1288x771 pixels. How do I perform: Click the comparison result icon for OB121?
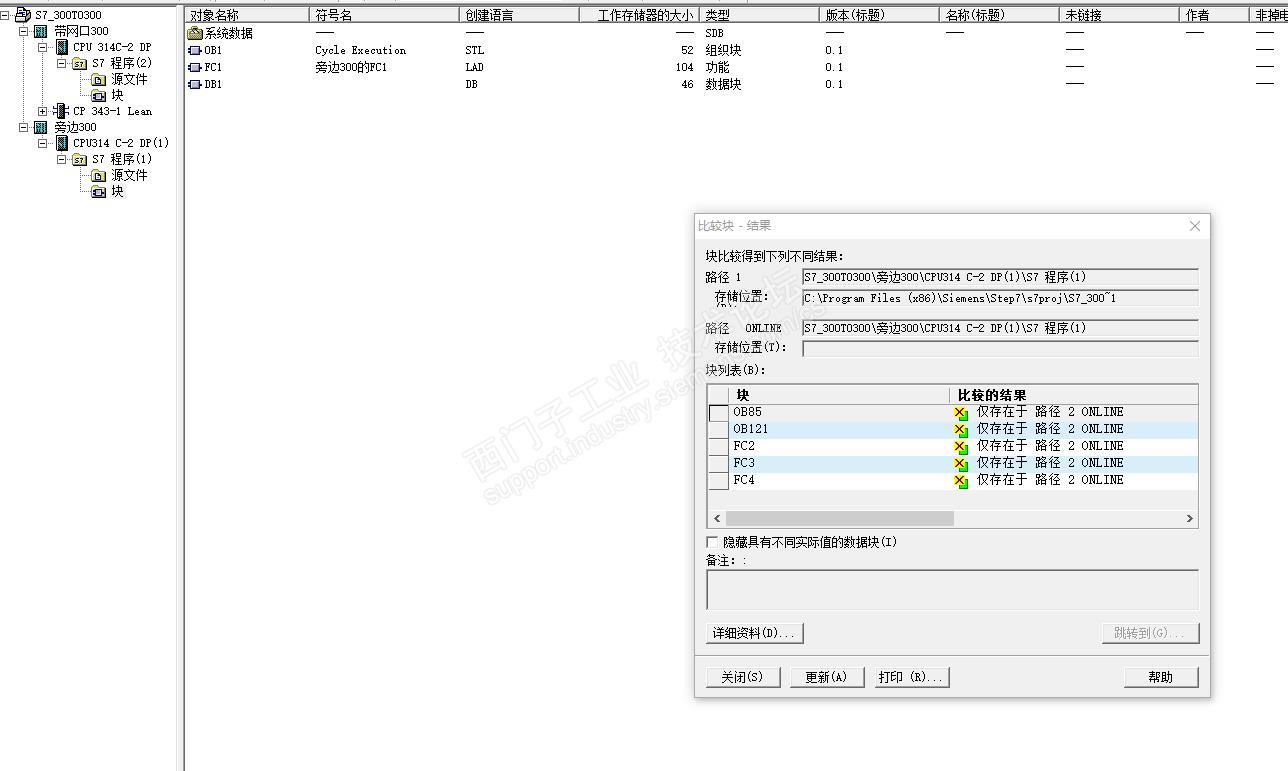coord(961,430)
